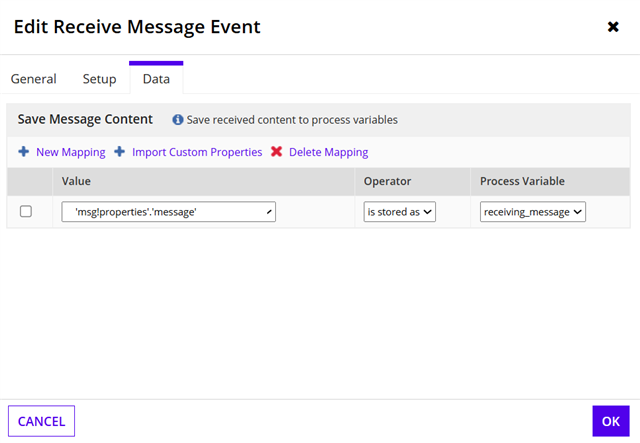Image resolution: width=640 pixels, height=443 pixels.
Task: Open the expression editor icon in Value field
Action: click(x=268, y=212)
